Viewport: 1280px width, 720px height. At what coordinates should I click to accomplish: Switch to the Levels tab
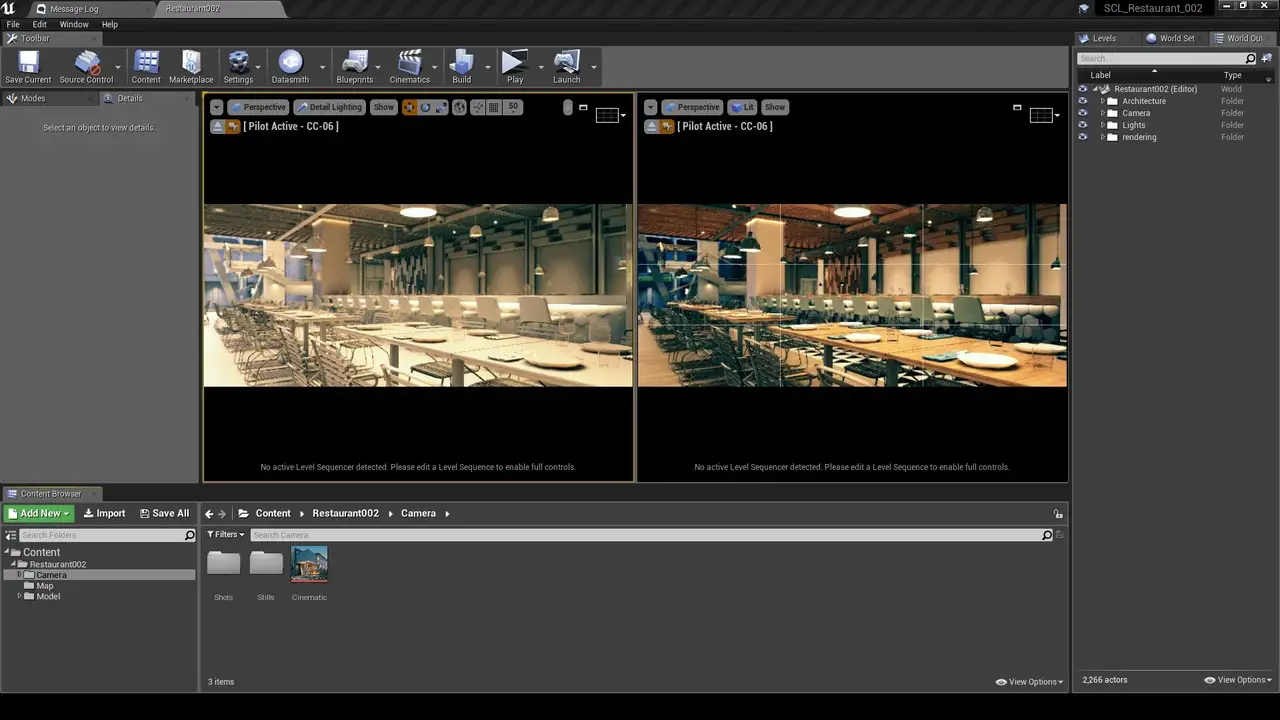[x=1103, y=38]
